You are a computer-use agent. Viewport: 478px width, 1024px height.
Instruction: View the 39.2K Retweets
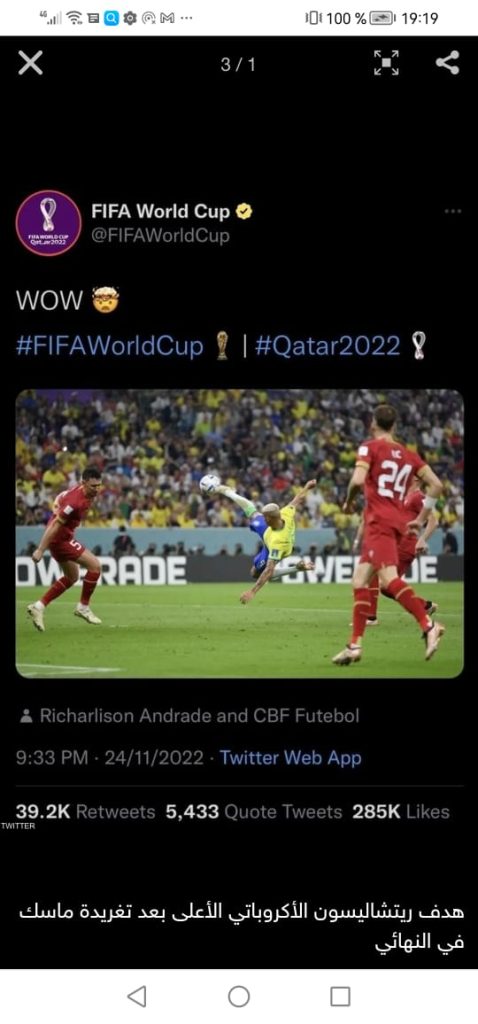[x=86, y=812]
